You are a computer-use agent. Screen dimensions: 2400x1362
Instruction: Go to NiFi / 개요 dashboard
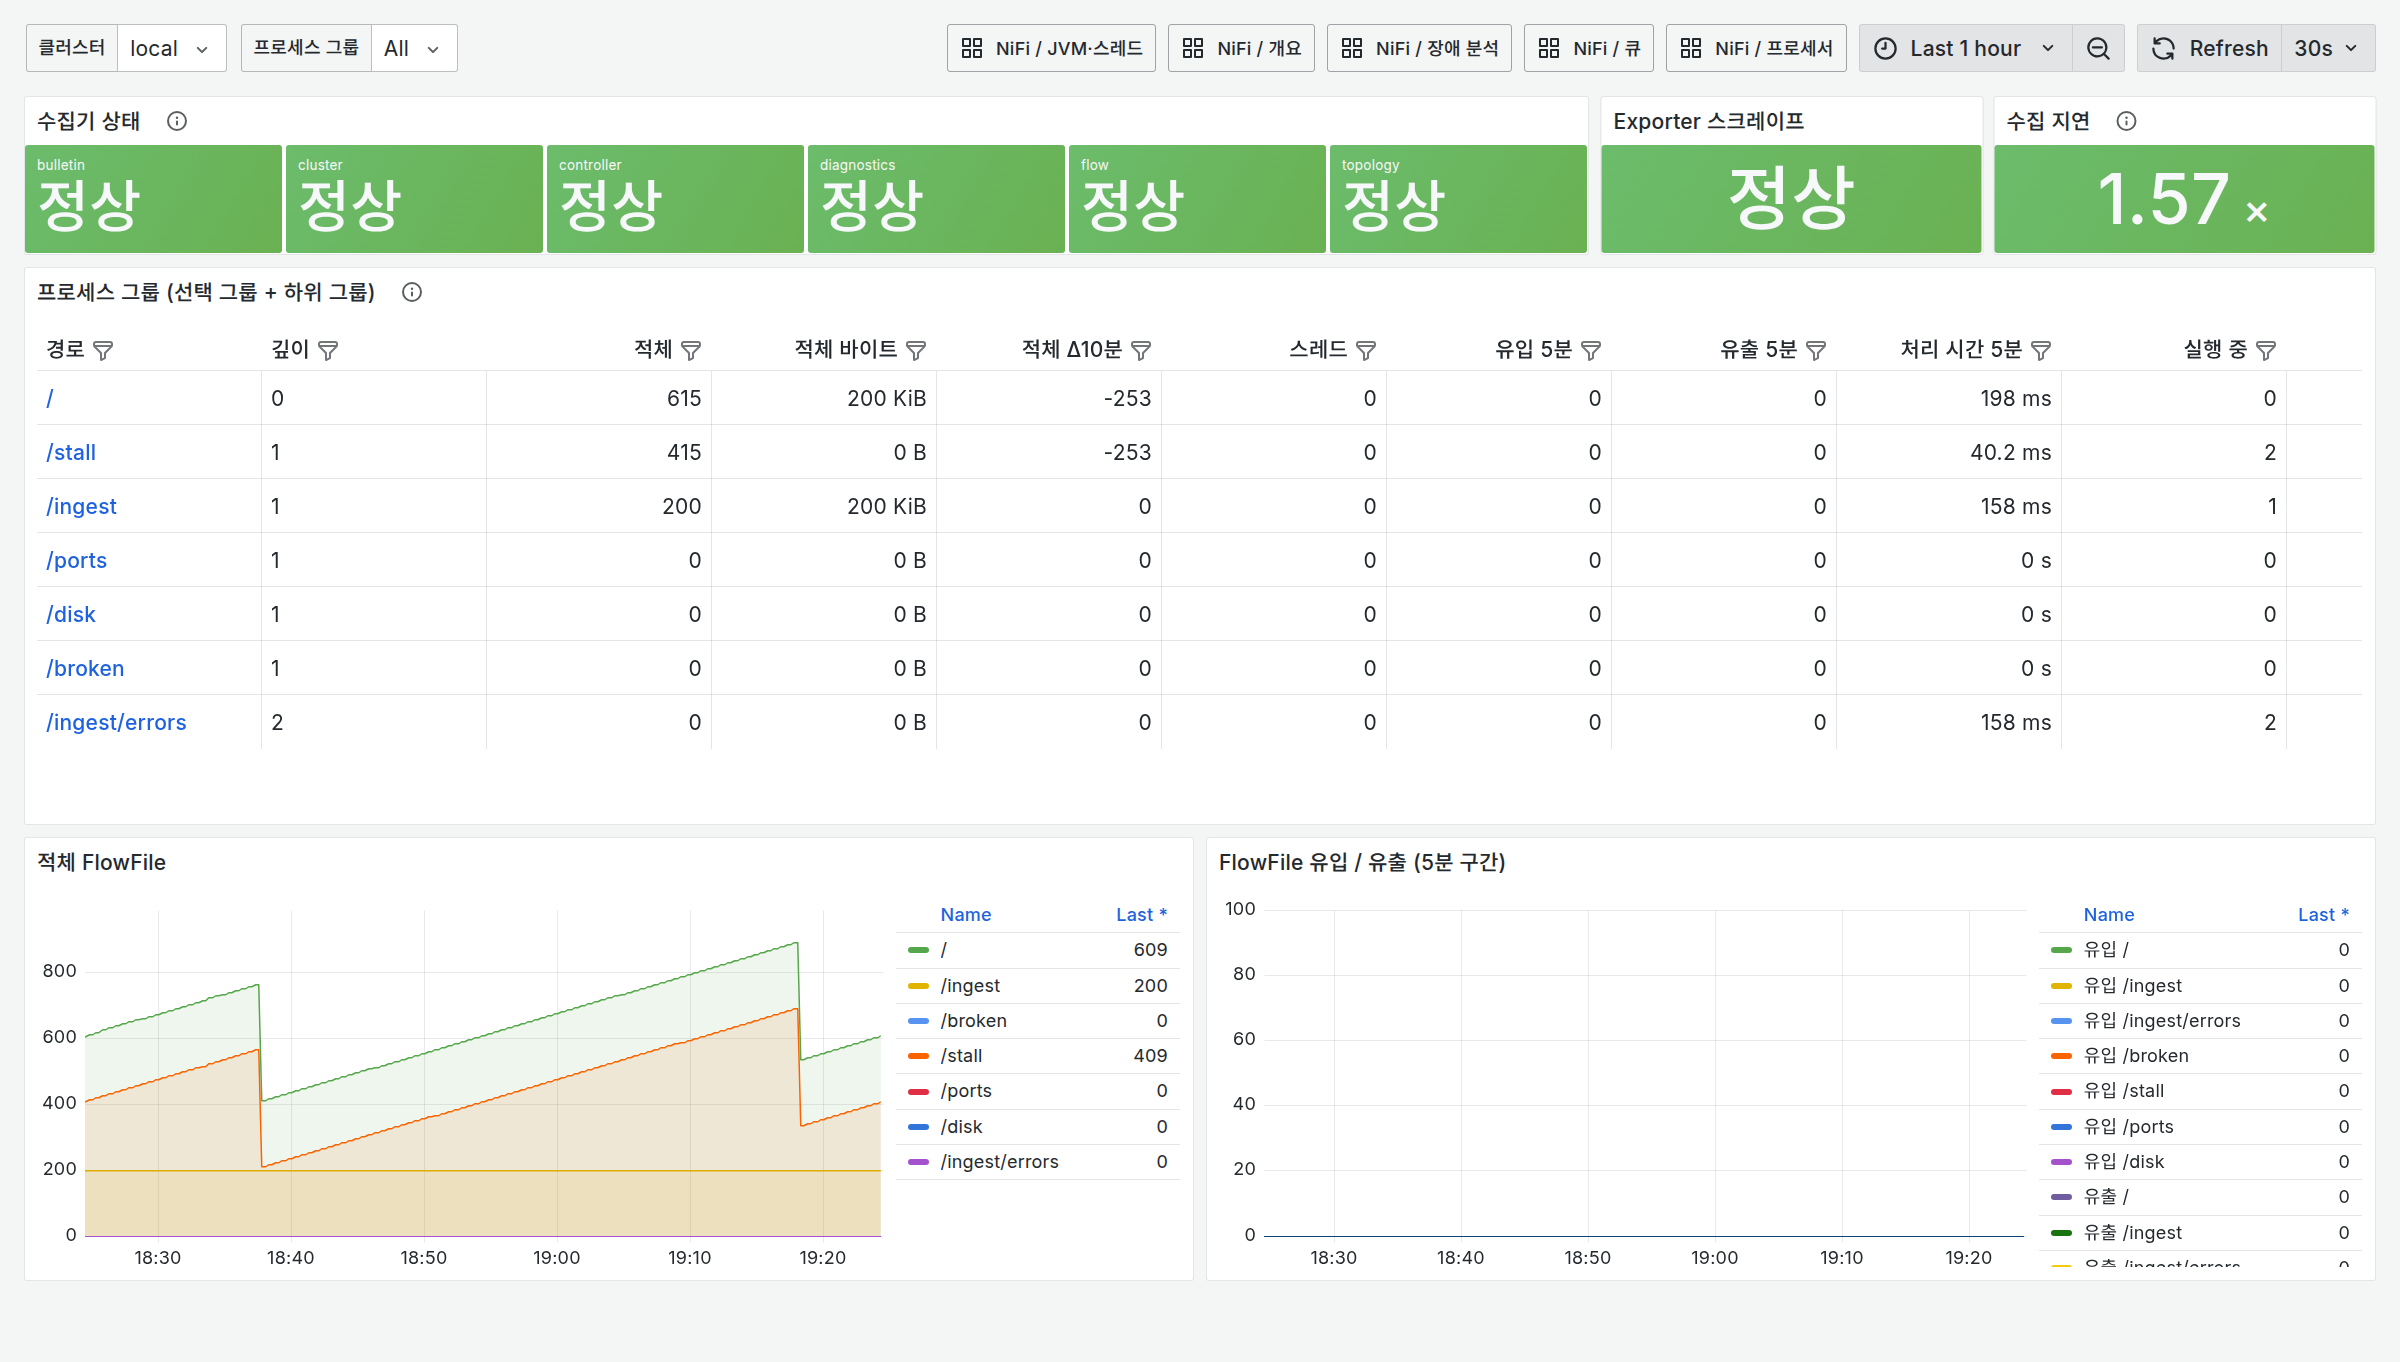tap(1241, 48)
